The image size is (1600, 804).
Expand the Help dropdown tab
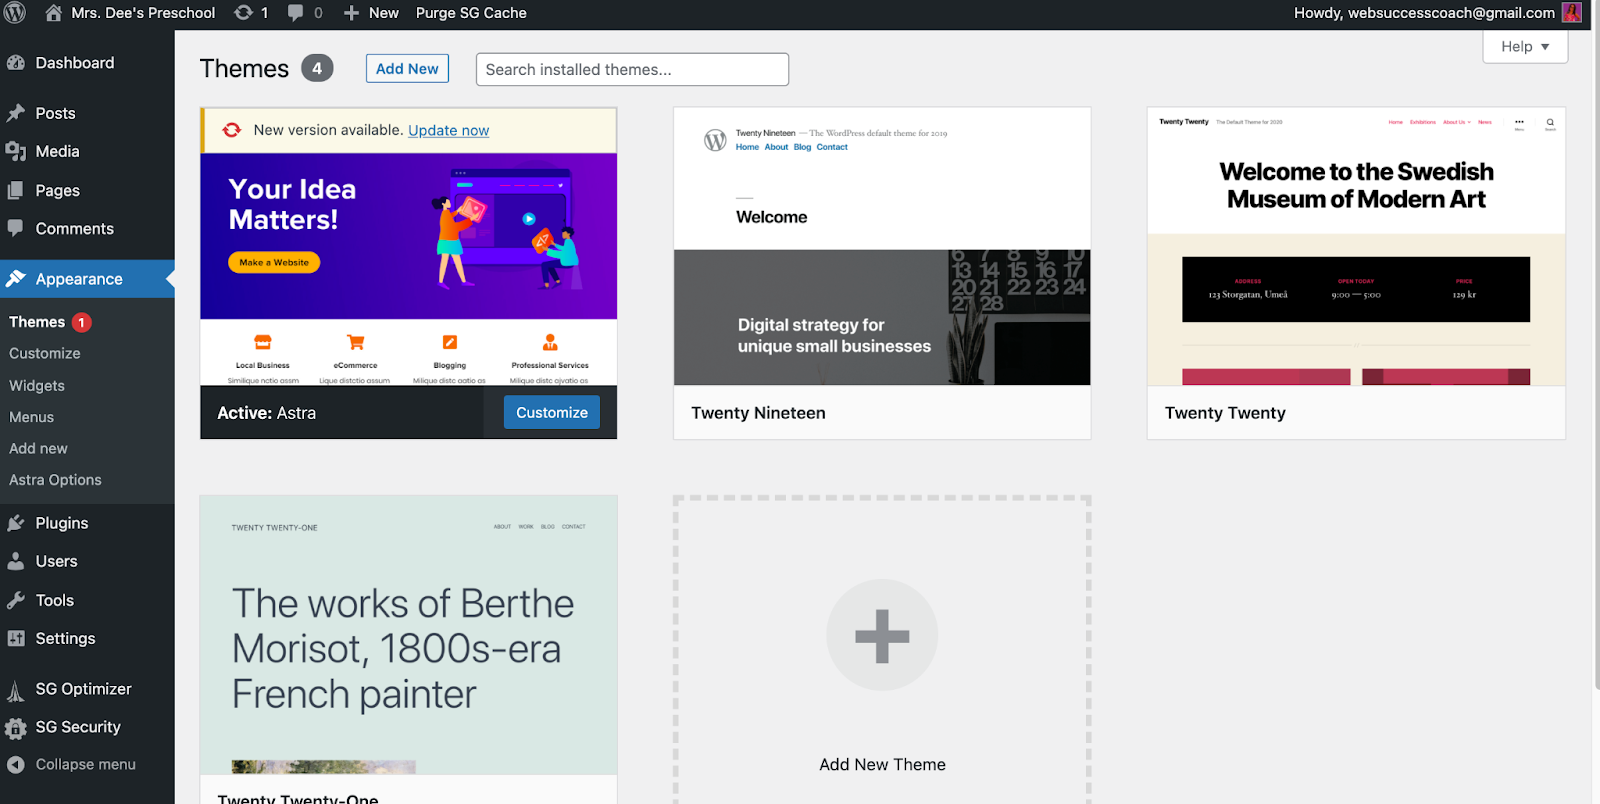point(1525,47)
